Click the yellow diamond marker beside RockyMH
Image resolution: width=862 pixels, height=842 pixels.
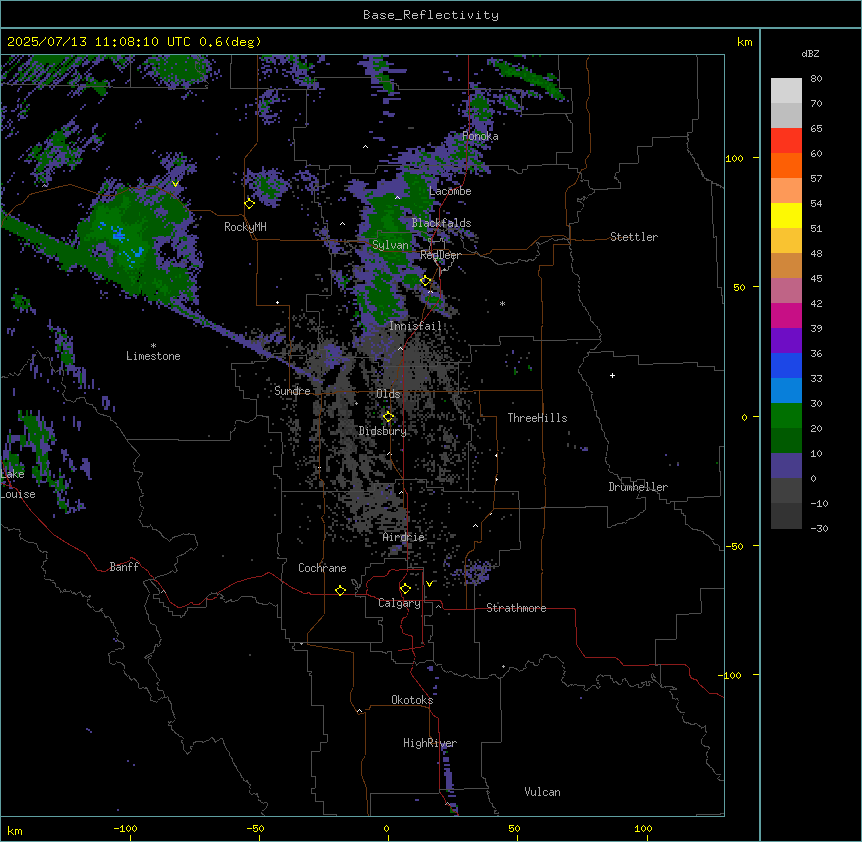pos(250,204)
